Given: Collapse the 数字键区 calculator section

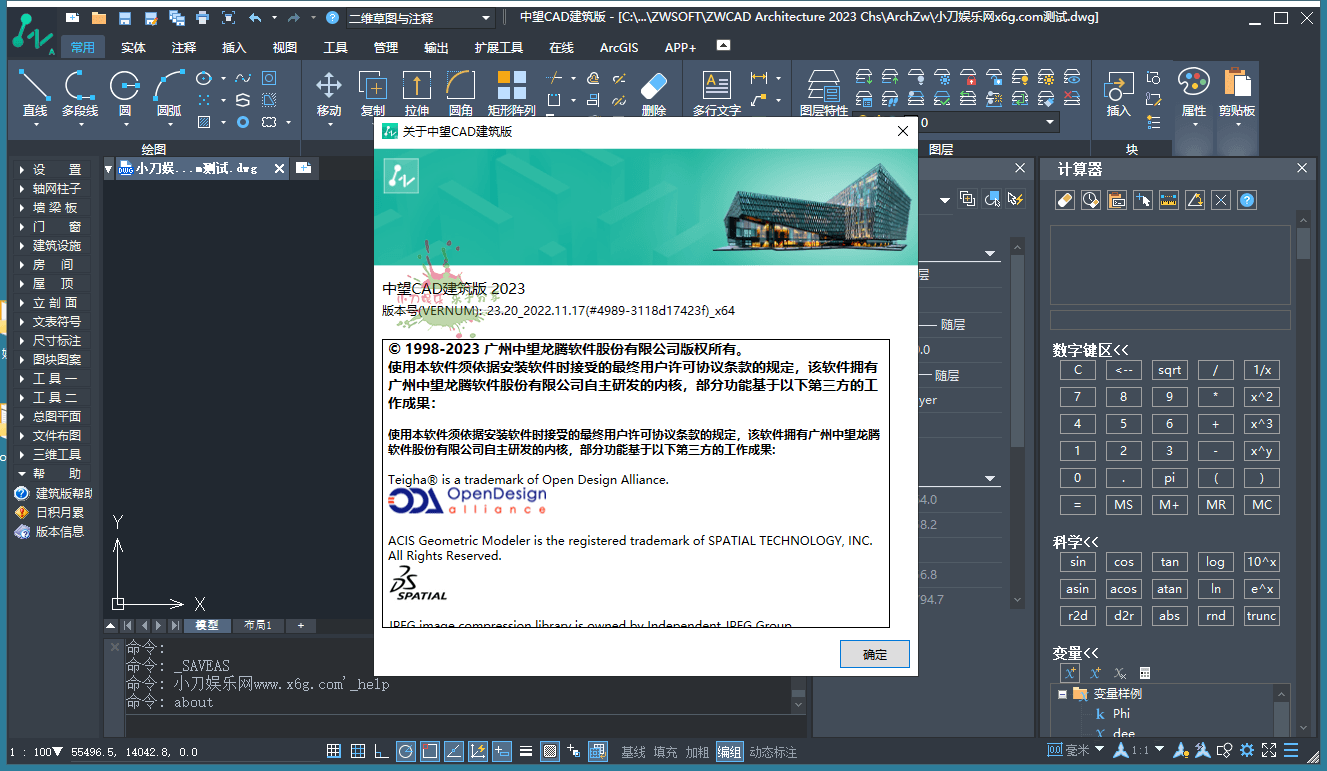Looking at the screenshot, I should click(1090, 350).
